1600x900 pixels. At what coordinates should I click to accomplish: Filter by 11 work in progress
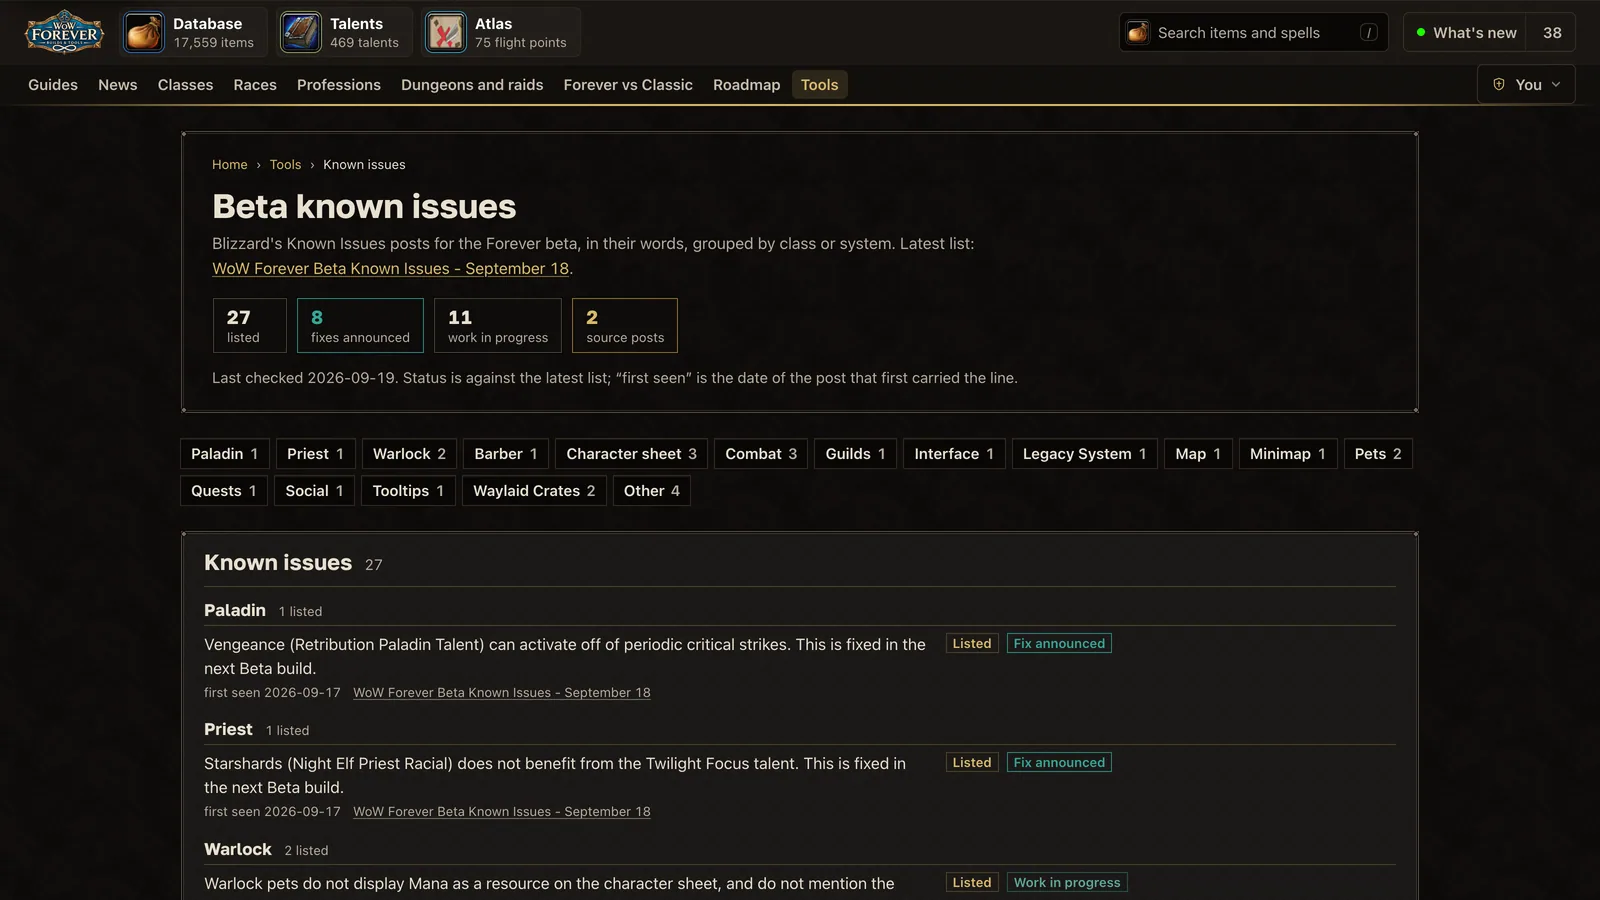498,325
